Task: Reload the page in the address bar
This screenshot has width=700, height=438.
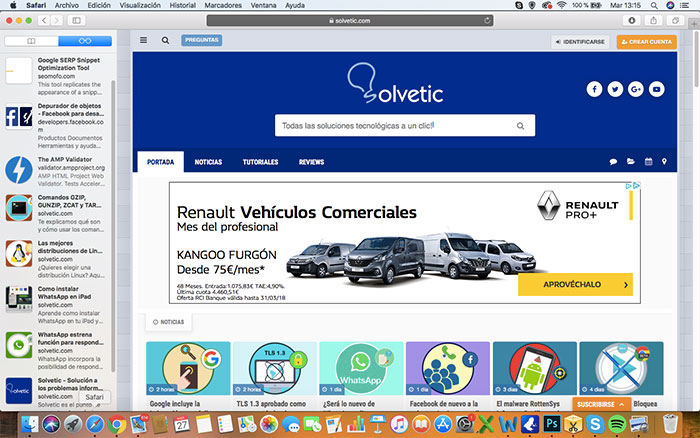Action: (x=487, y=20)
